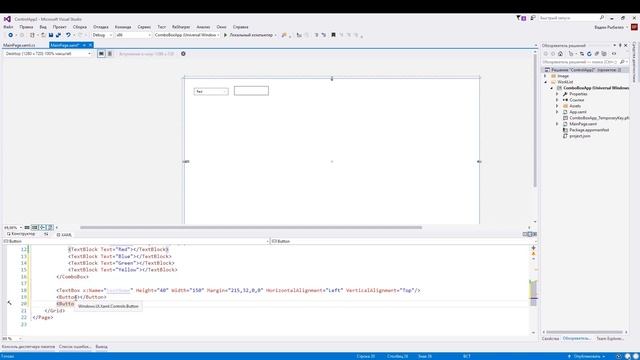Click the </Page> closing tag

tap(43, 317)
